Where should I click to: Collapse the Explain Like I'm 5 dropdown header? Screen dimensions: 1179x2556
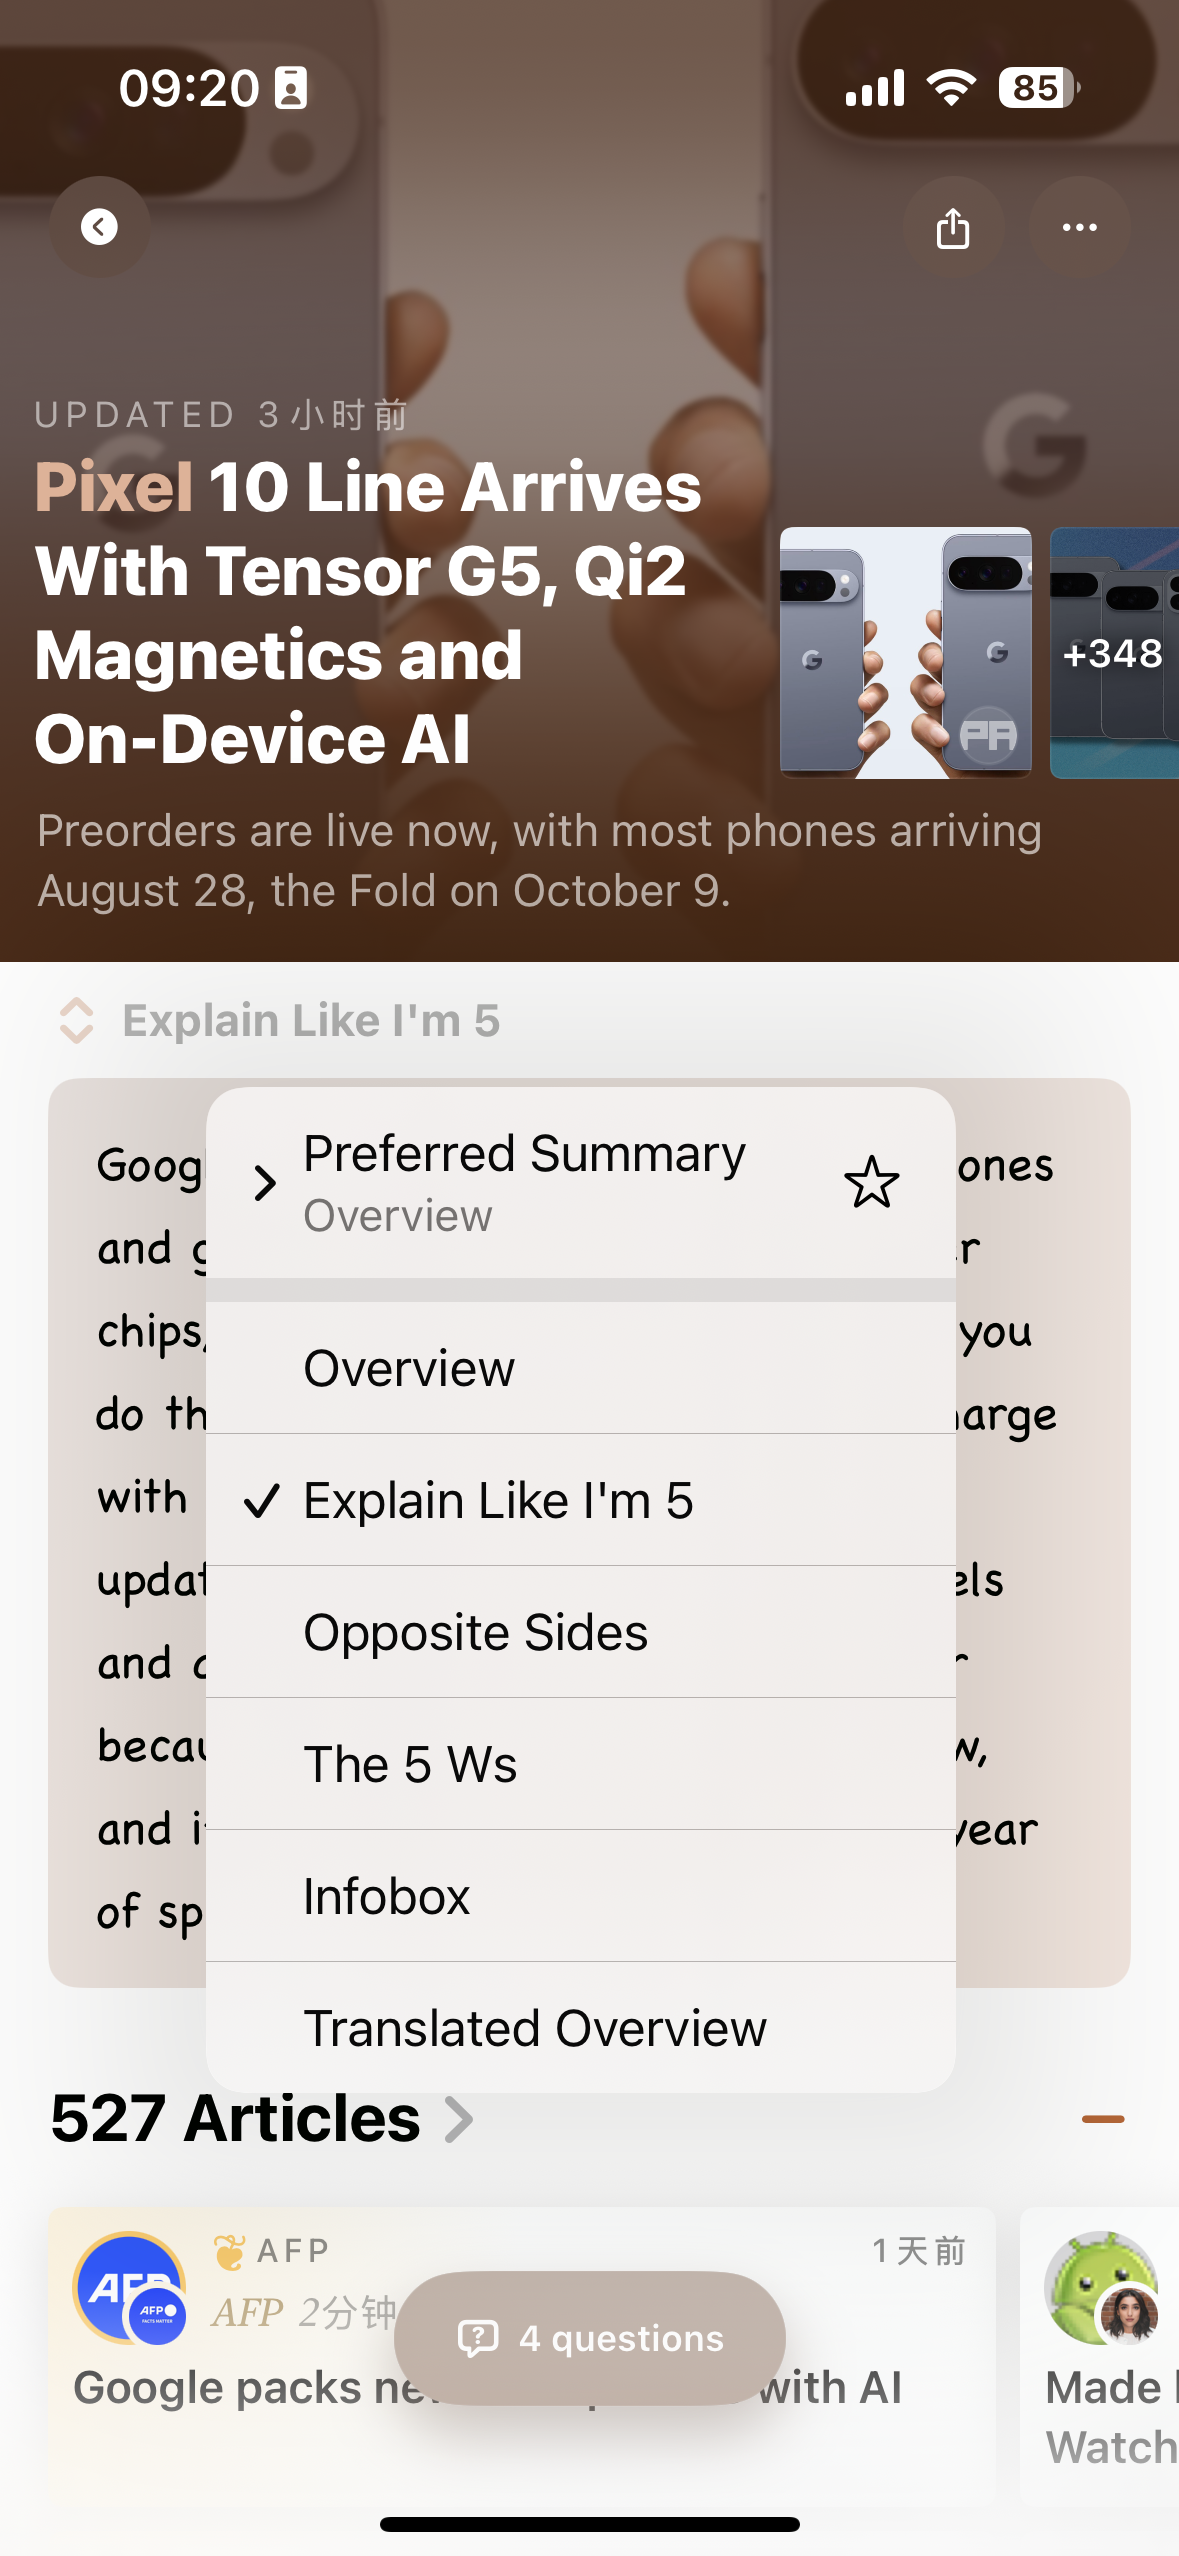[x=311, y=1020]
